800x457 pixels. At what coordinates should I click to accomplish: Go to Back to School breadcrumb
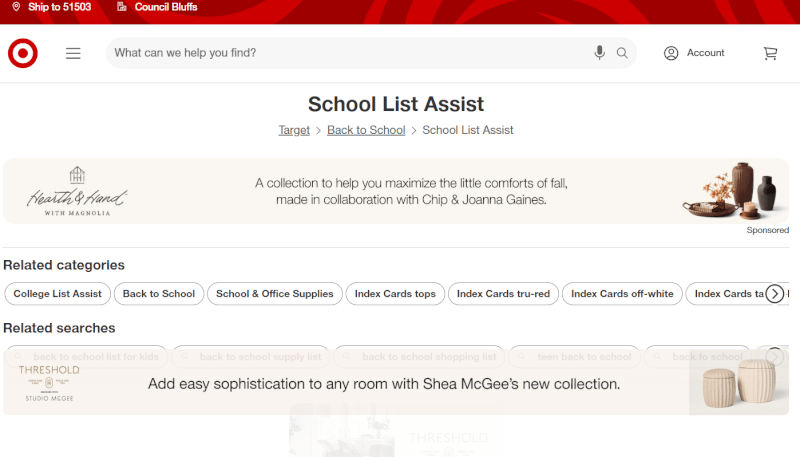[x=366, y=130]
